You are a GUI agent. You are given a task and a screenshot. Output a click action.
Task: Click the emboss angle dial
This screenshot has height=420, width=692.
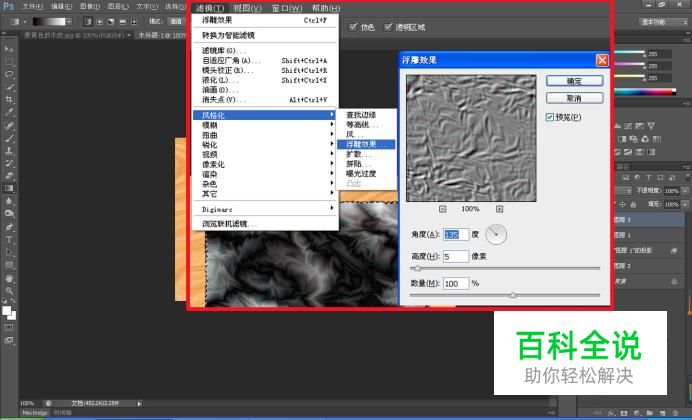point(496,235)
